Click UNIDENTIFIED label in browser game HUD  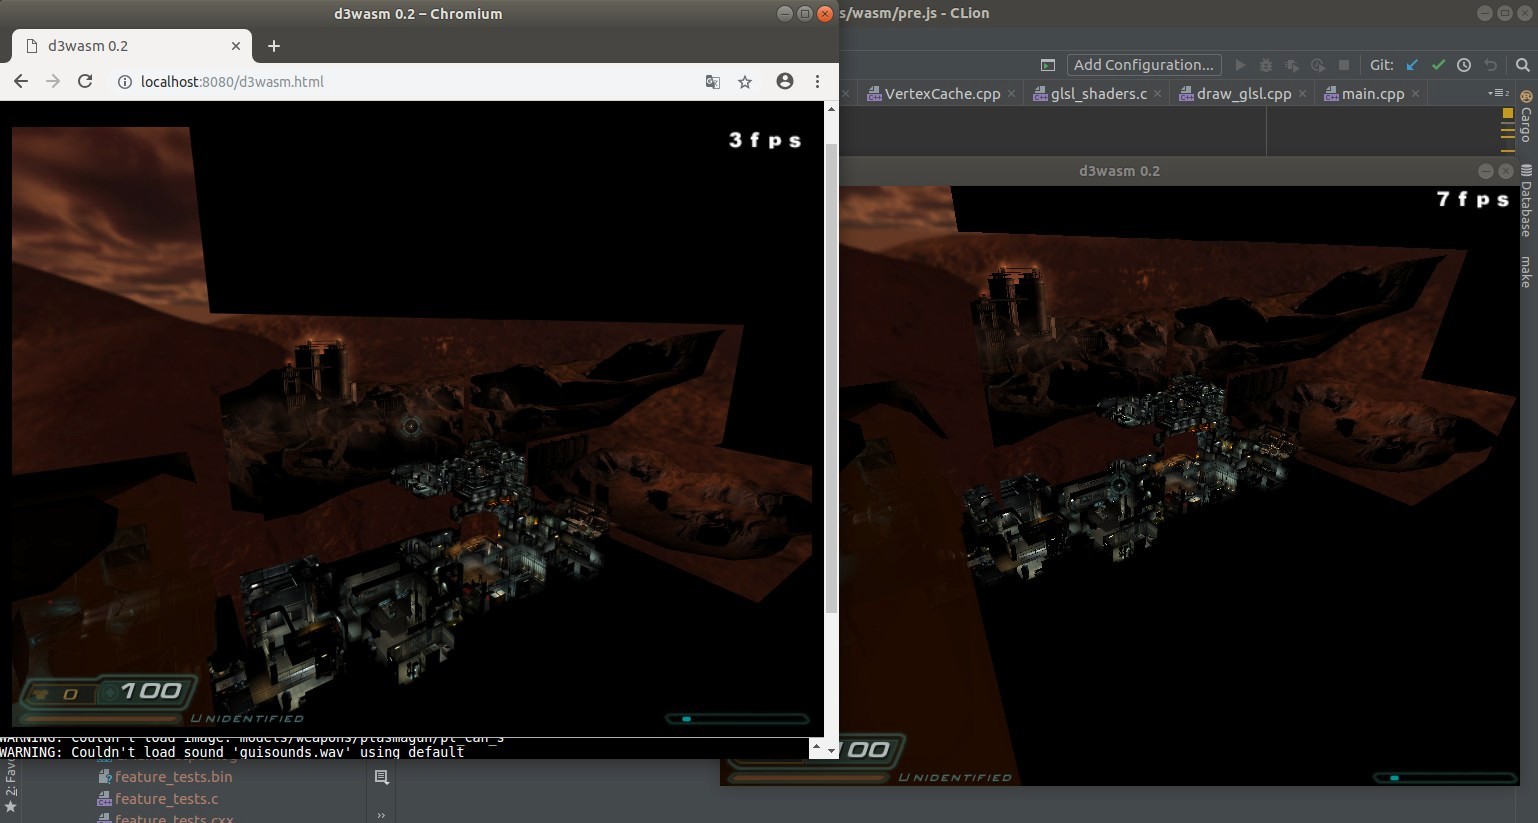click(x=248, y=718)
